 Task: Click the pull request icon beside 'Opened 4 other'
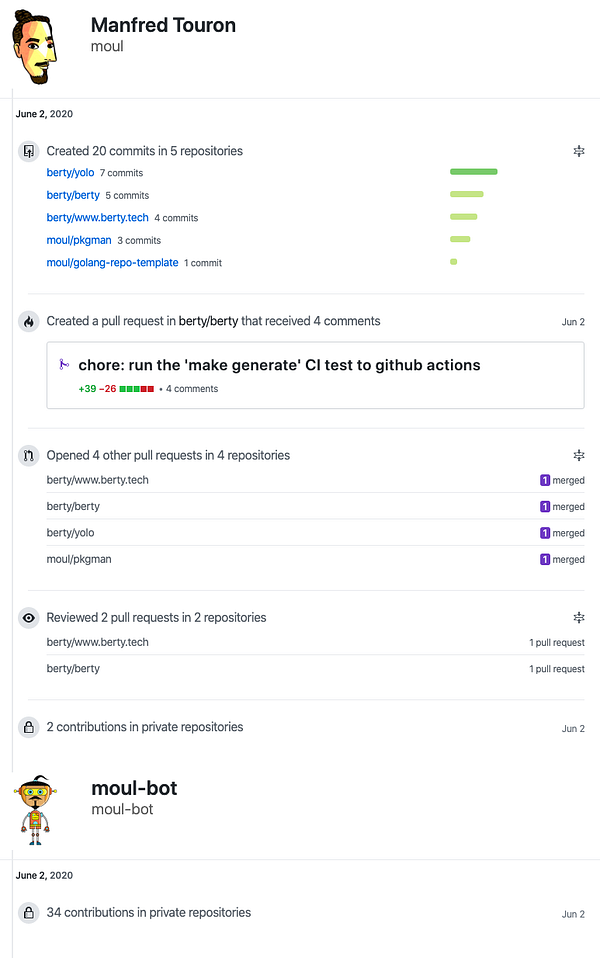tap(28, 456)
